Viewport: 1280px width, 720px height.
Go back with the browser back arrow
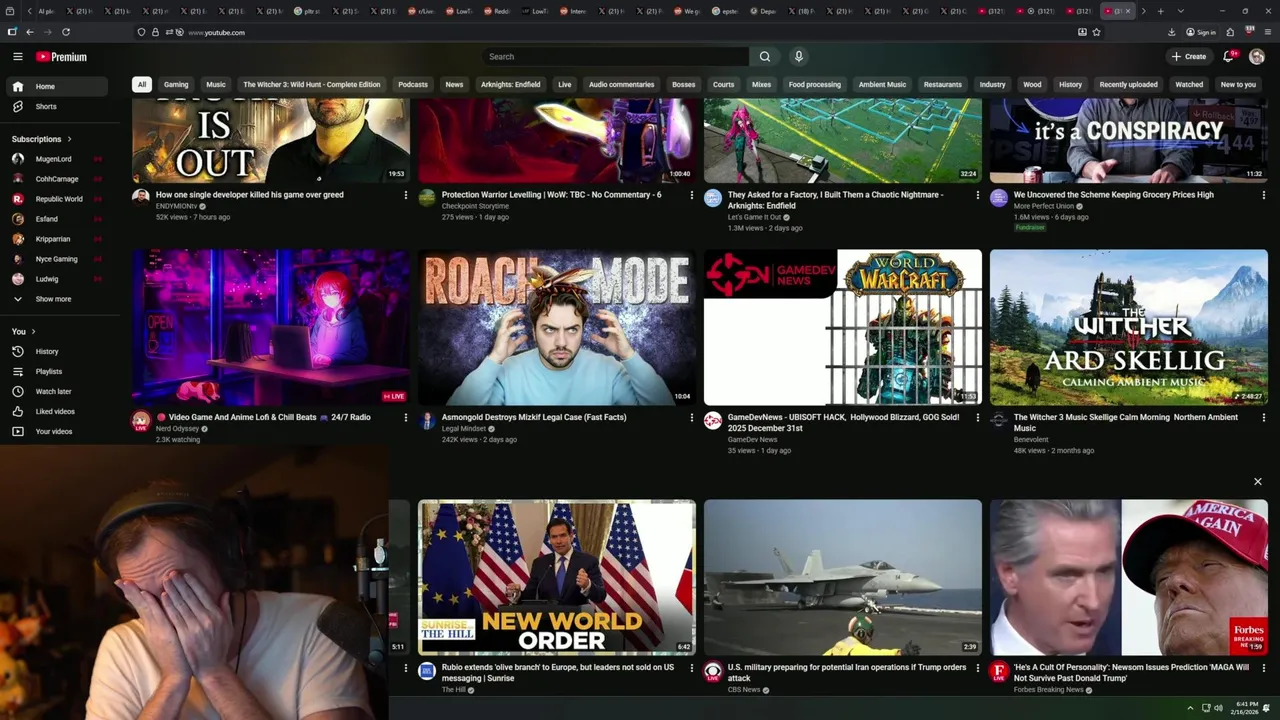coord(30,32)
